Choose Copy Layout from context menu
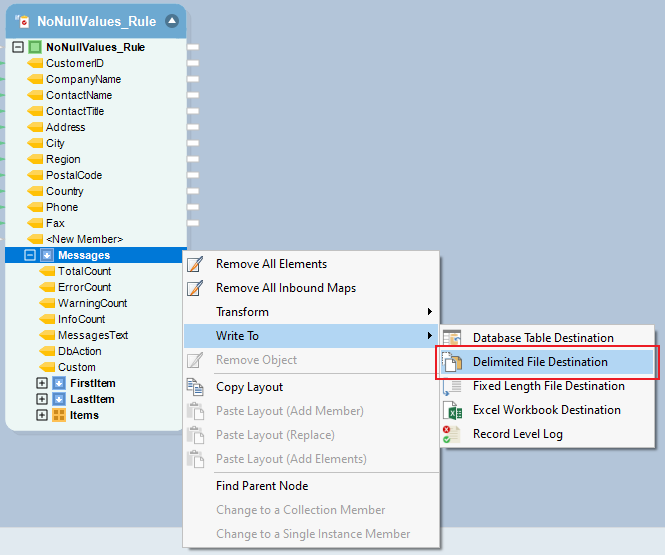 click(311, 387)
